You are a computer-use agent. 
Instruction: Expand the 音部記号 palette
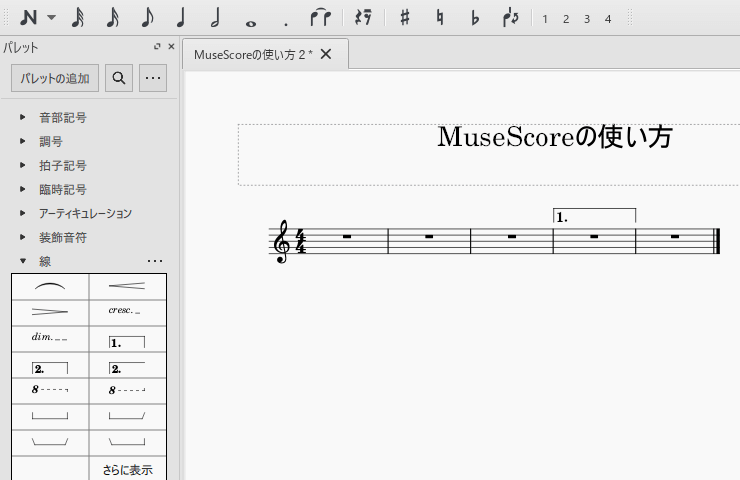[22, 117]
